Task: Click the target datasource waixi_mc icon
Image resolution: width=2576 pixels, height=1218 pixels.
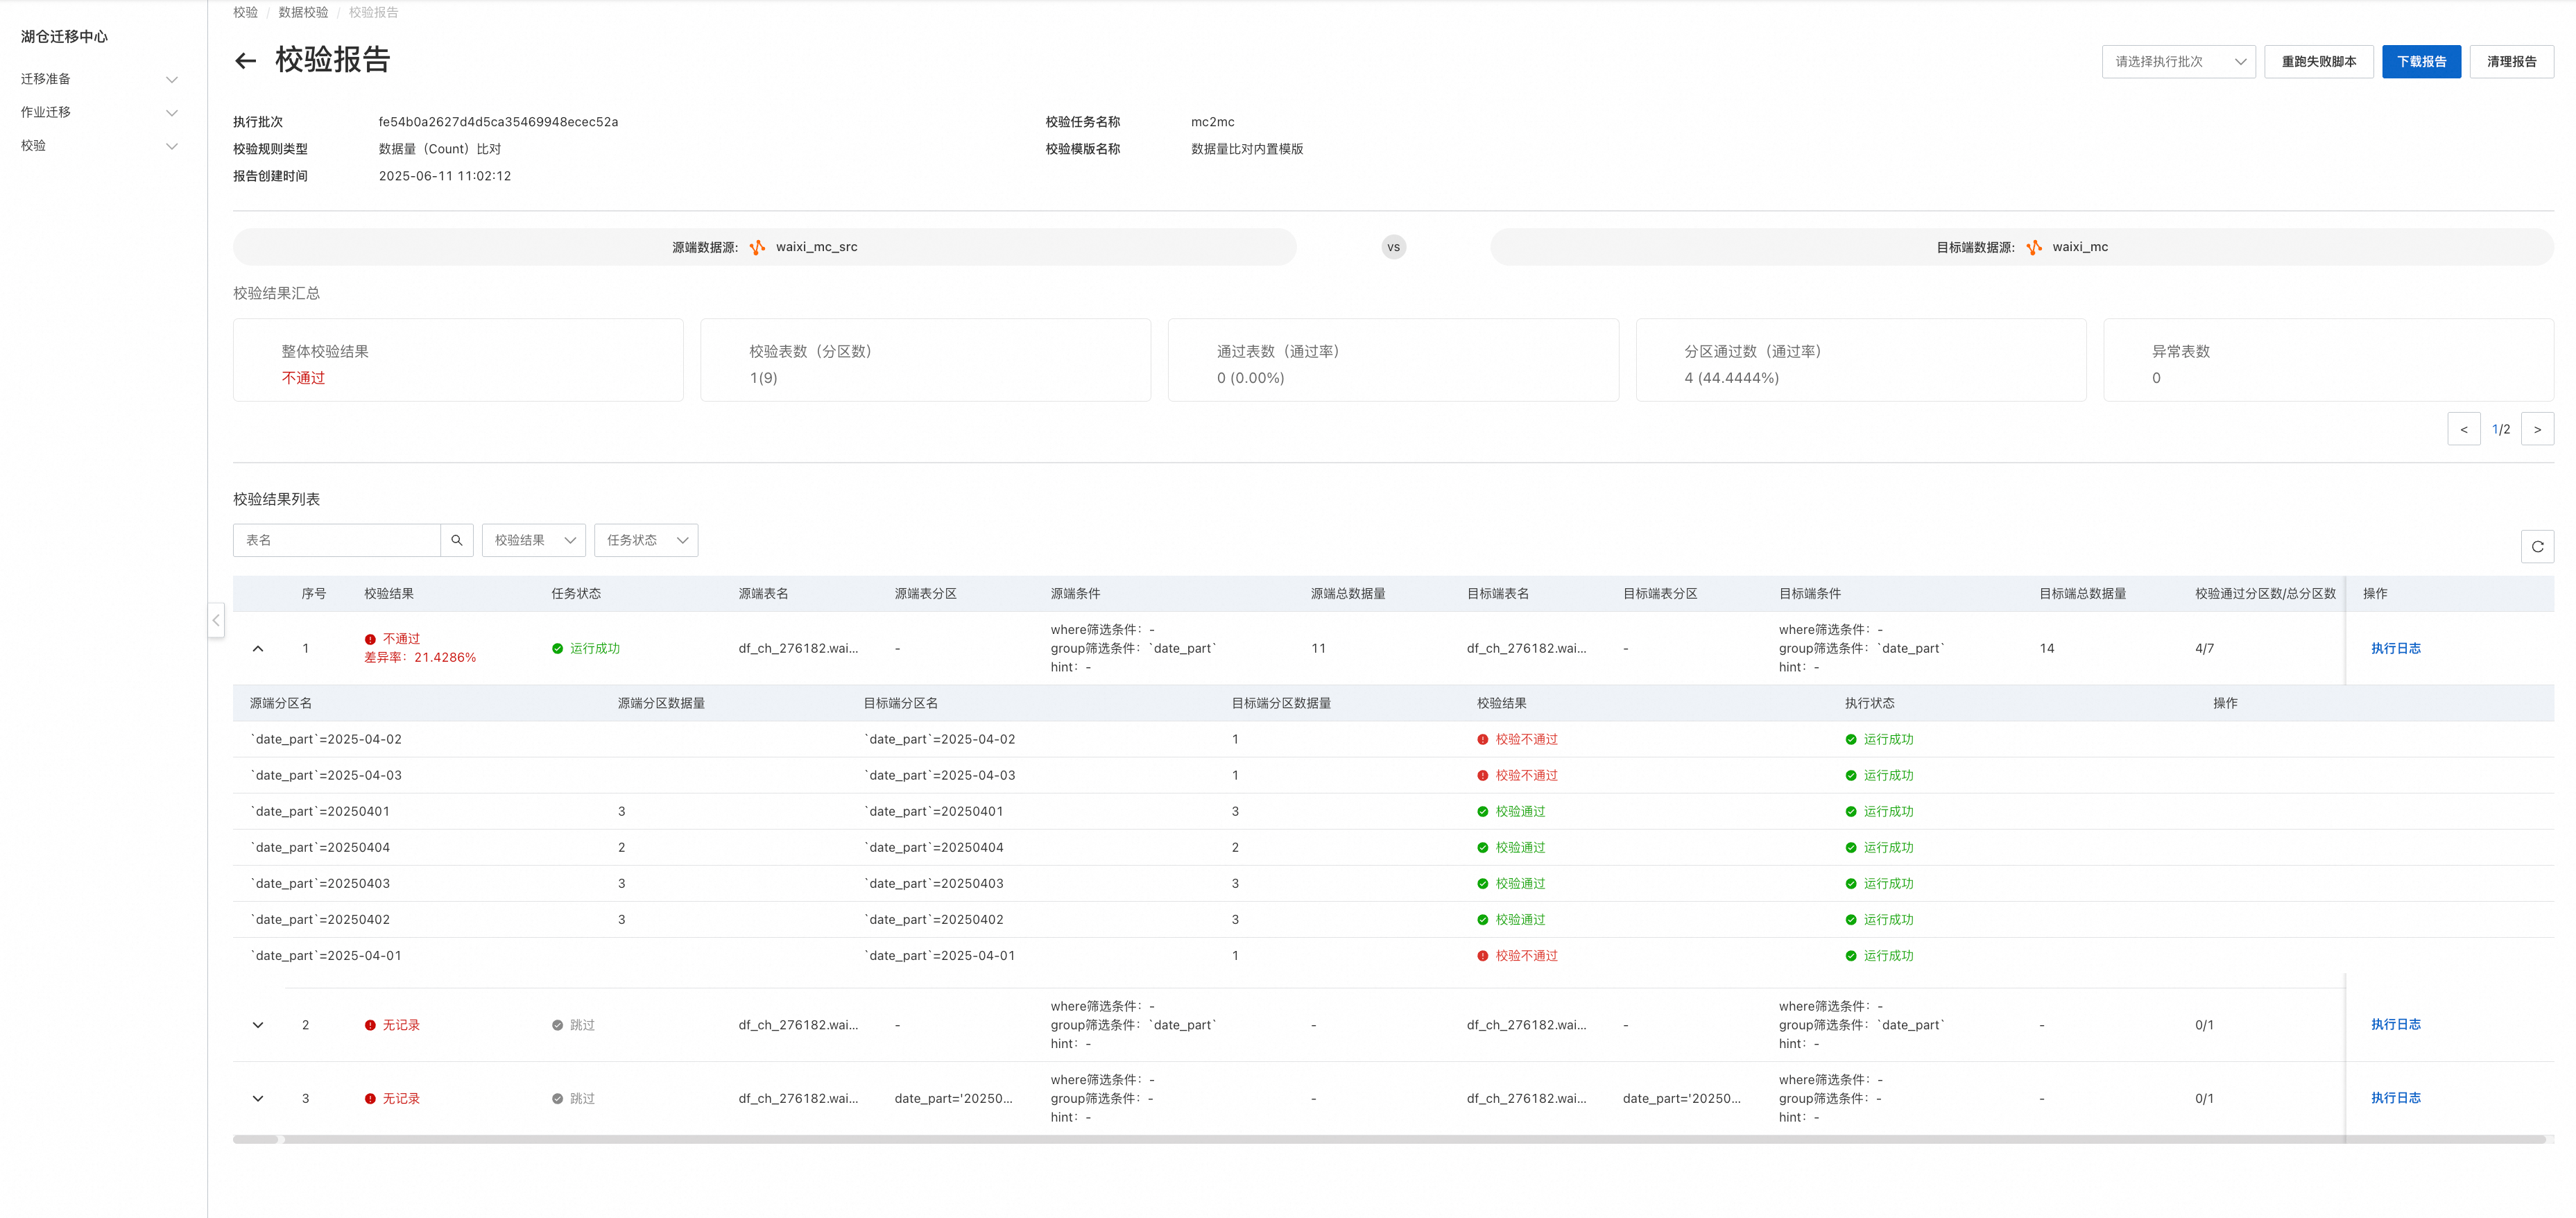Action: coord(2033,247)
